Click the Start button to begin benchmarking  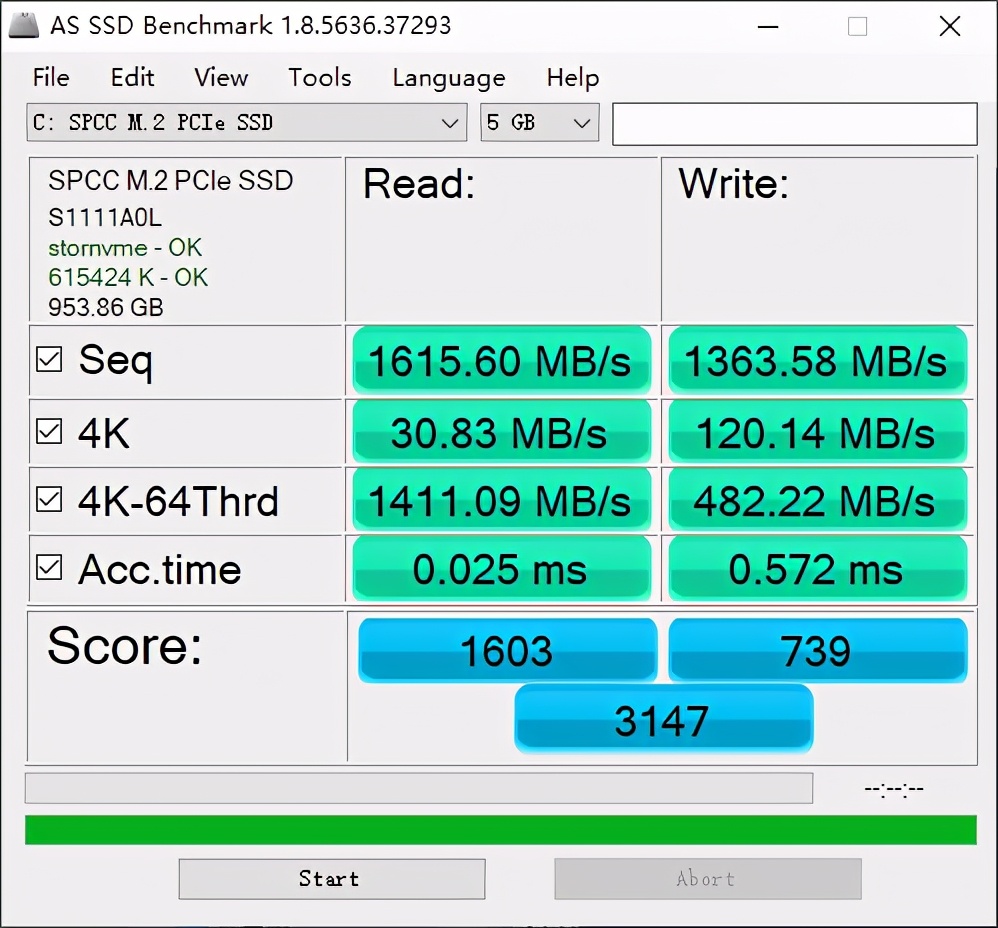tap(331, 878)
